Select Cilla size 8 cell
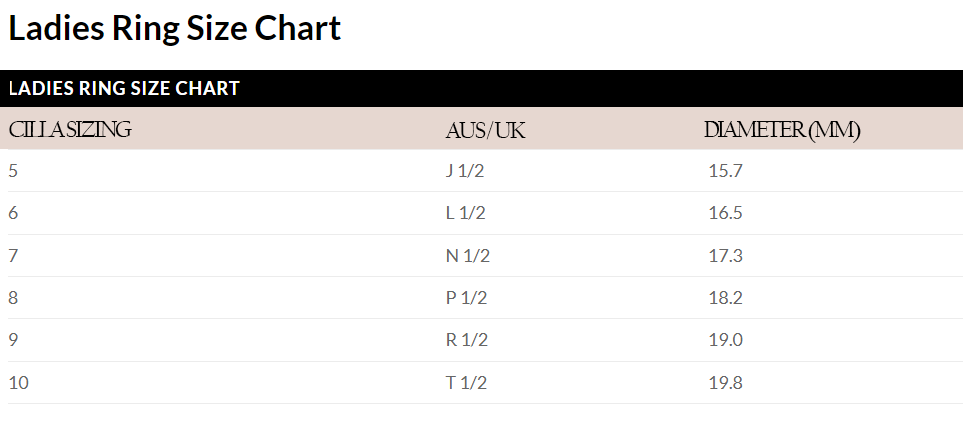 13,298
